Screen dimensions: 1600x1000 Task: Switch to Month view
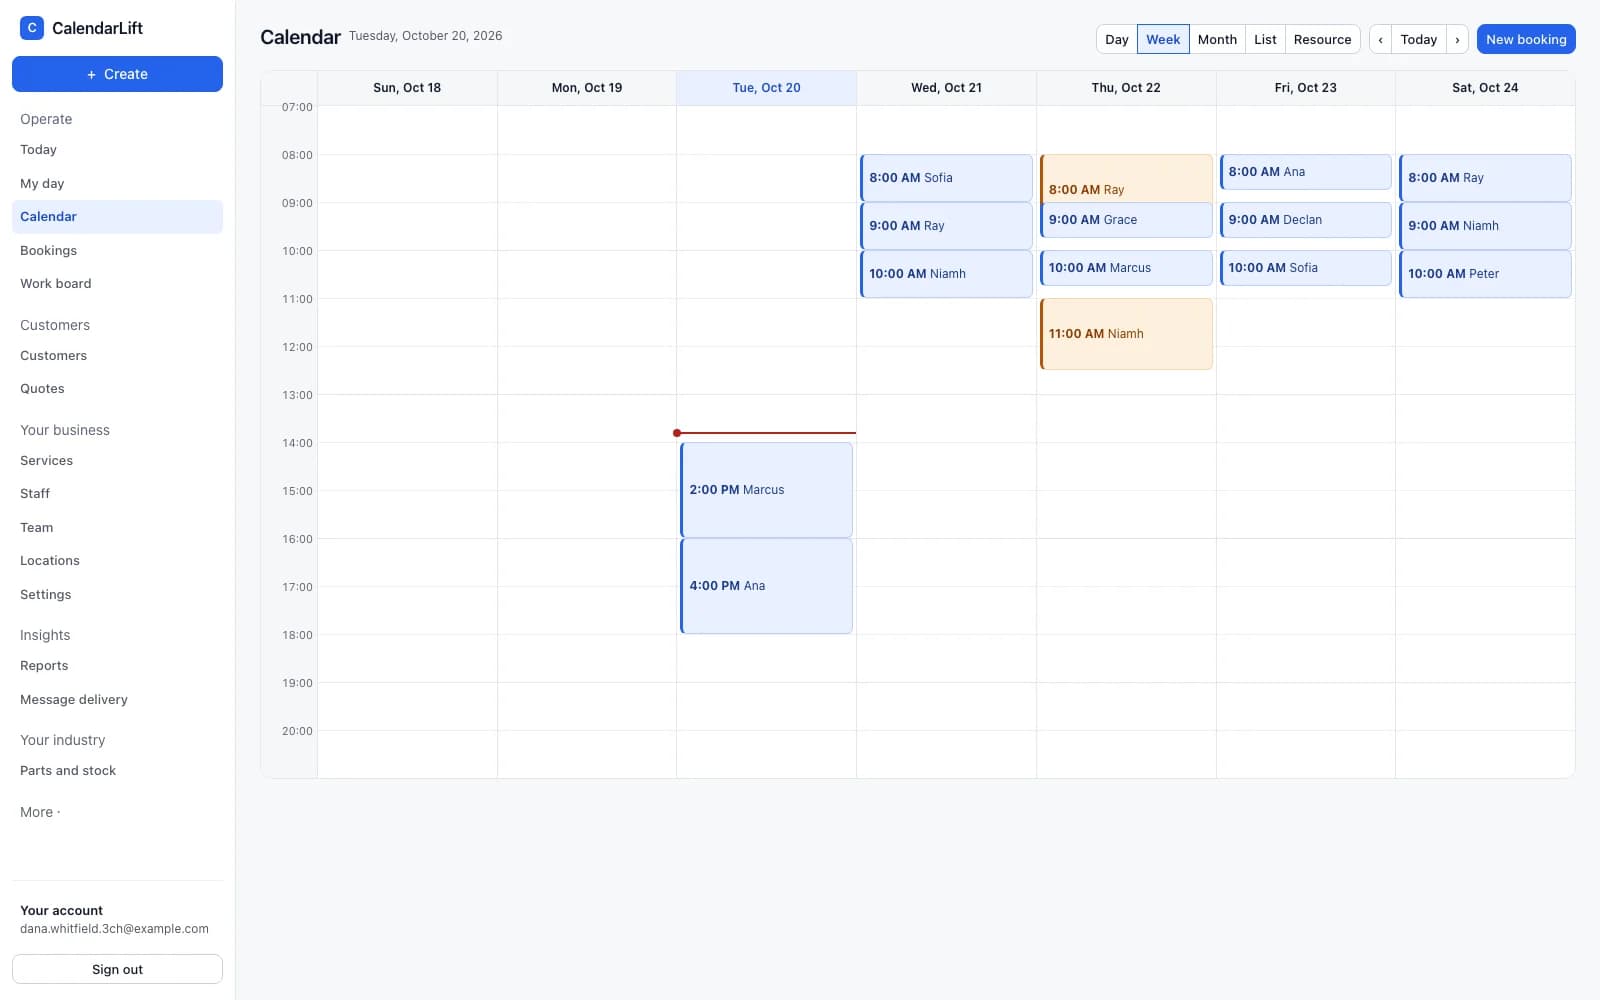click(x=1217, y=39)
